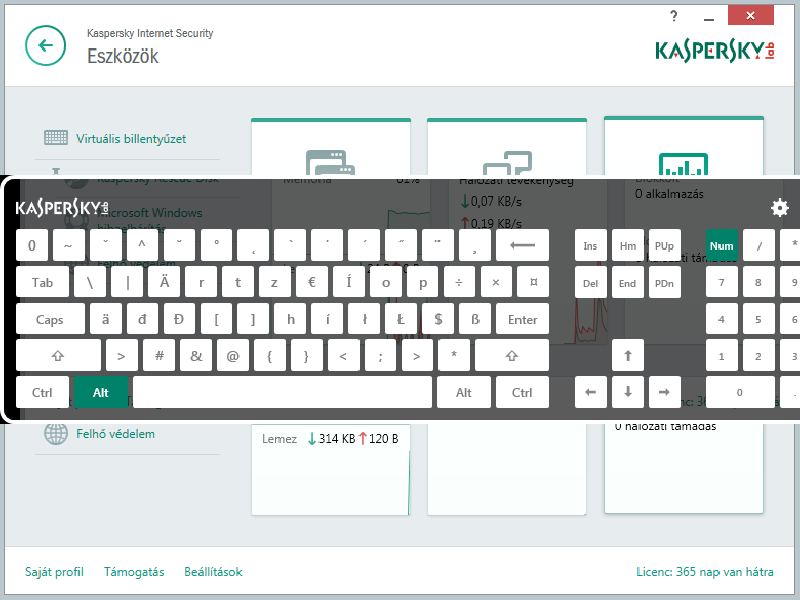This screenshot has height=600, width=800.
Task: Toggle the right Alt key
Action: coord(464,392)
